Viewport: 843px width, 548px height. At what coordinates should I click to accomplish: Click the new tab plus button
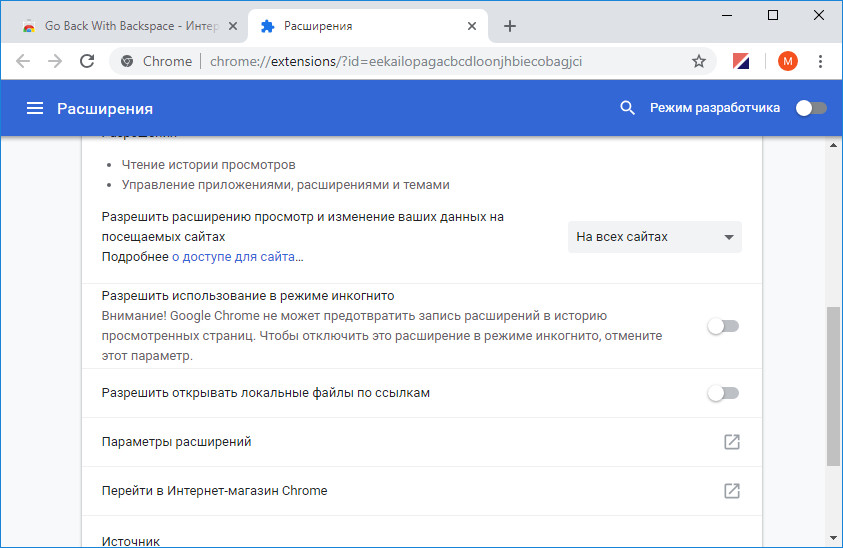coord(510,25)
